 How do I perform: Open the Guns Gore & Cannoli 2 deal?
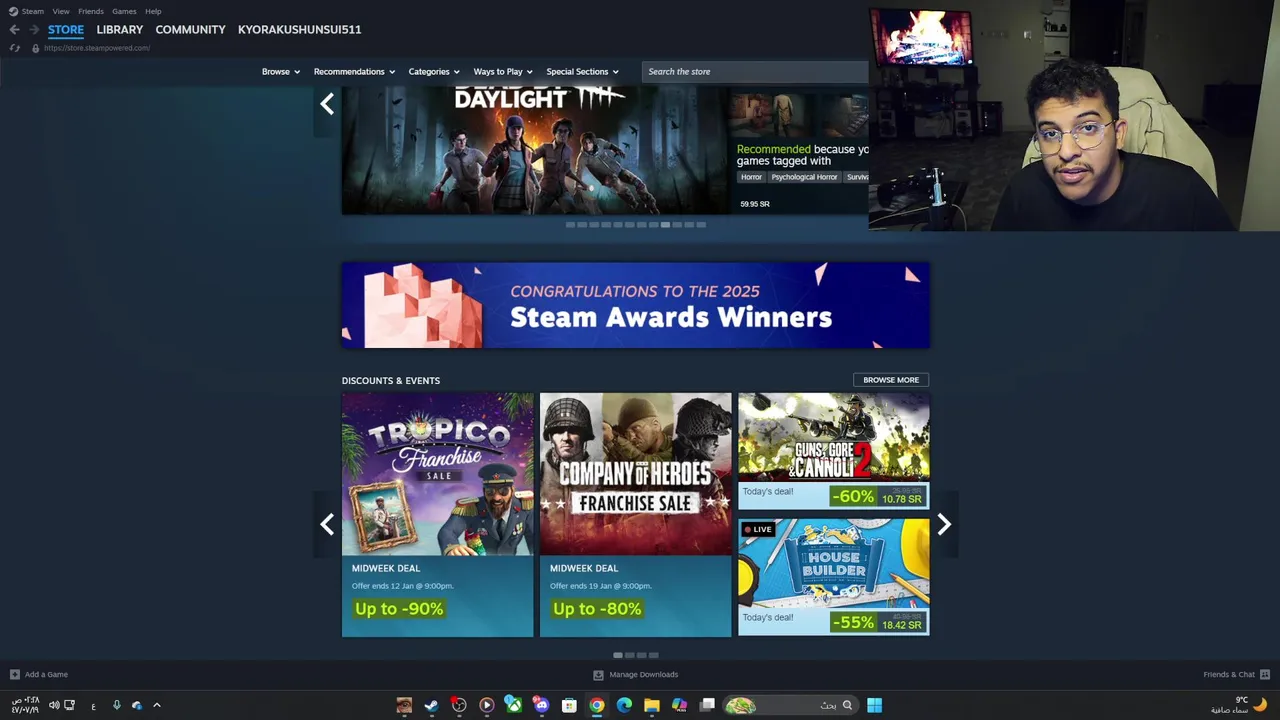coord(834,451)
